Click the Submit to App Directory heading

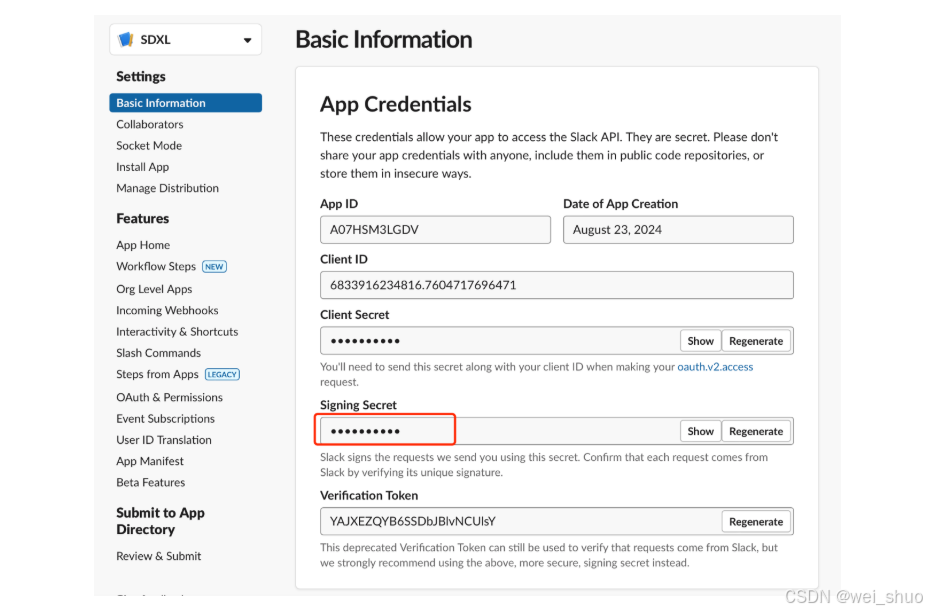click(x=160, y=521)
